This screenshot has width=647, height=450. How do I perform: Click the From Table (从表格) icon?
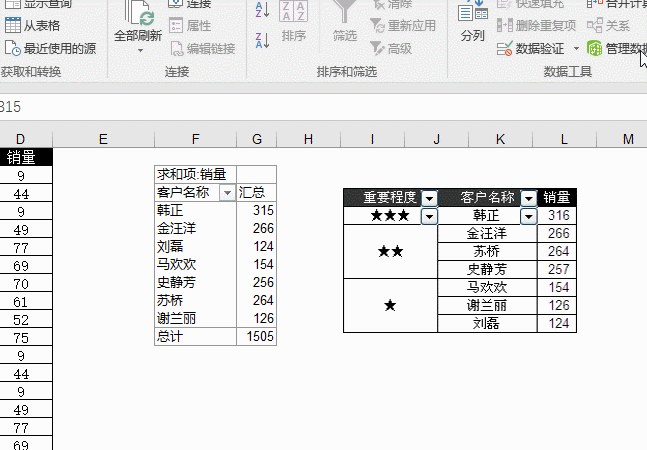point(12,26)
